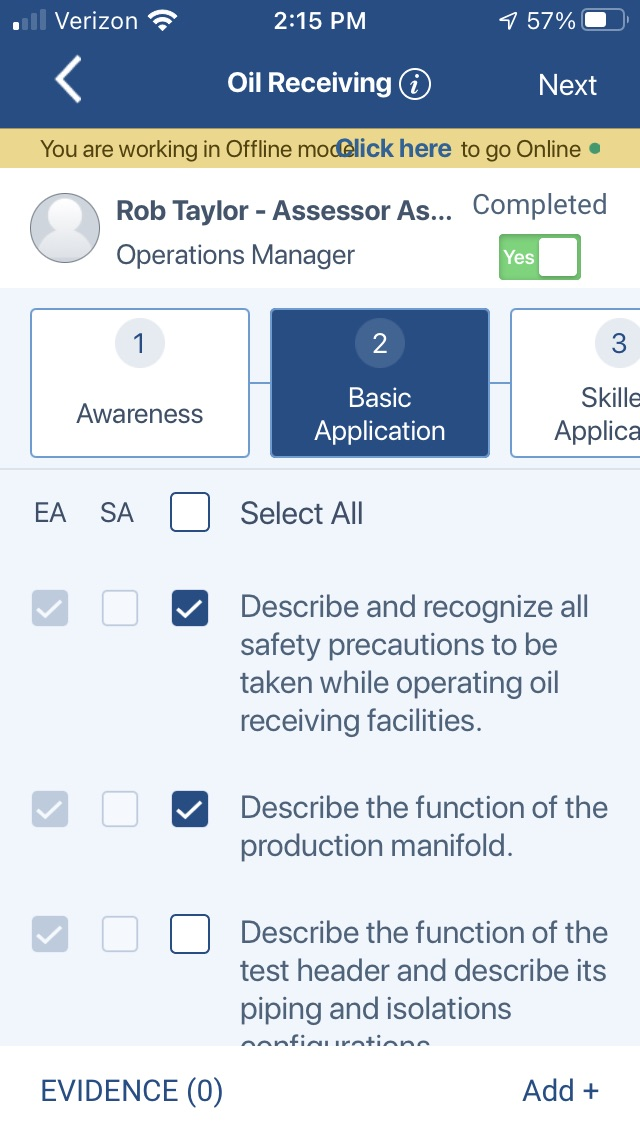Screen dimensions: 640x1136
Task: Check the test header function checkbox
Action: point(190,934)
